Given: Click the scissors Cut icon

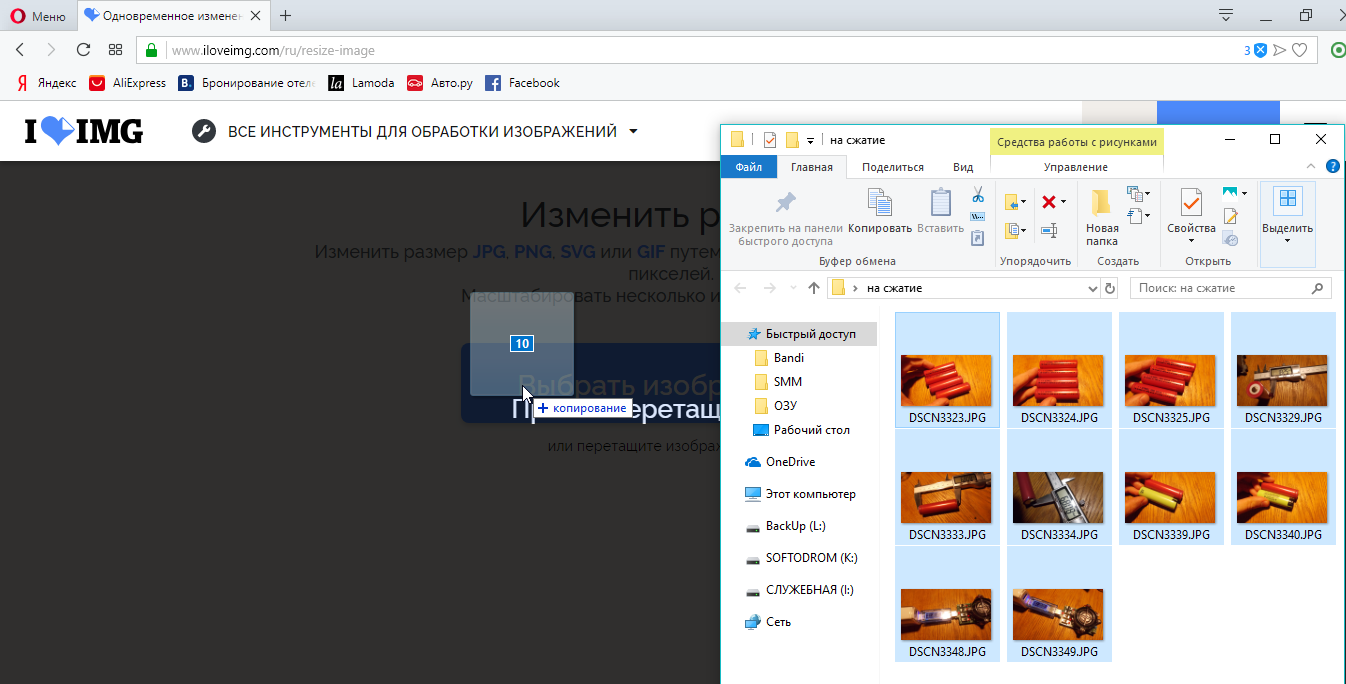Looking at the screenshot, I should pos(978,194).
